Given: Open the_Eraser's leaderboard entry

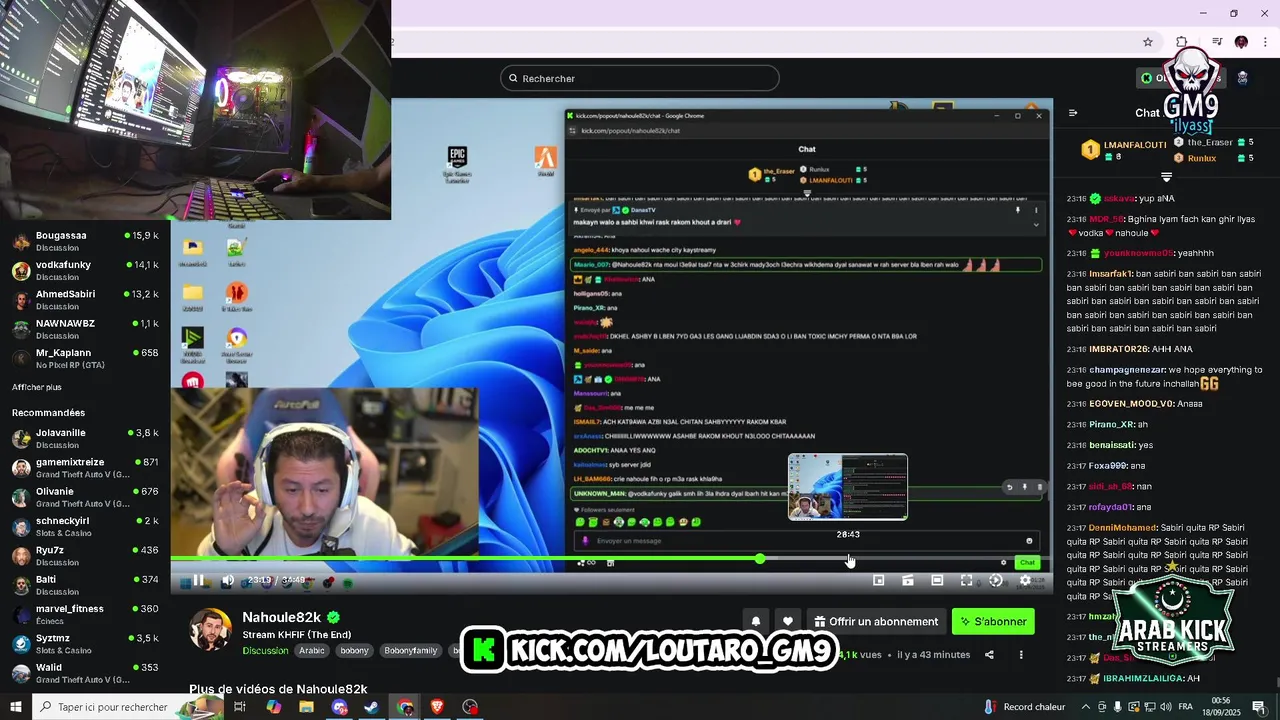Looking at the screenshot, I should coord(1213,143).
